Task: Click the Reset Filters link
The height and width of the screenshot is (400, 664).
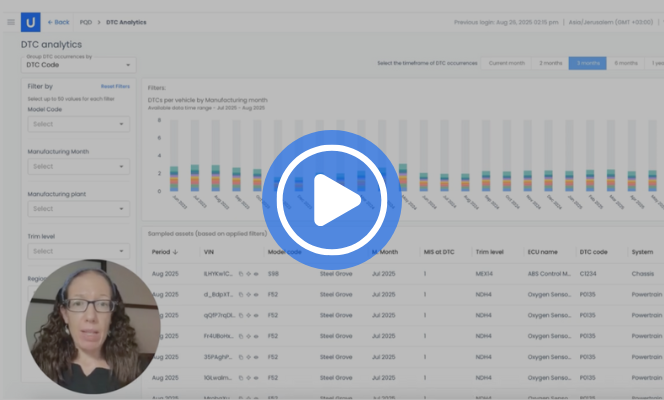Action: [x=115, y=87]
